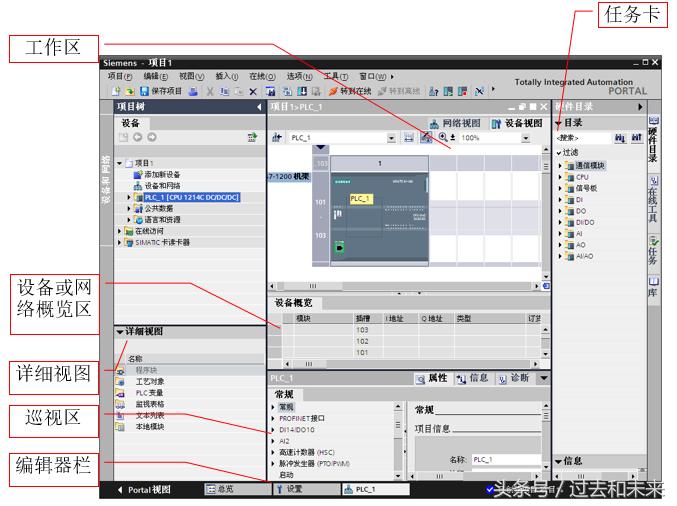Open the 插入(I) menu

pyautogui.click(x=227, y=76)
